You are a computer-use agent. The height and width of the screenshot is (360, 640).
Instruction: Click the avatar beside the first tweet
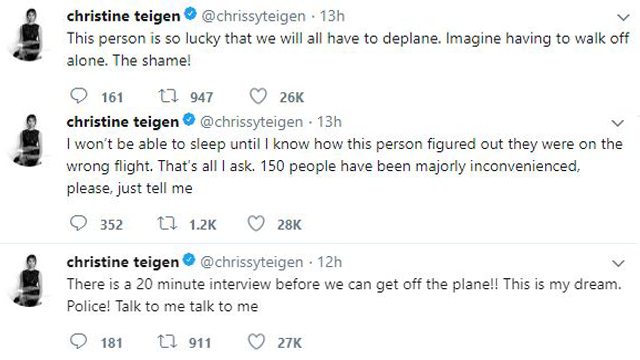[29, 35]
